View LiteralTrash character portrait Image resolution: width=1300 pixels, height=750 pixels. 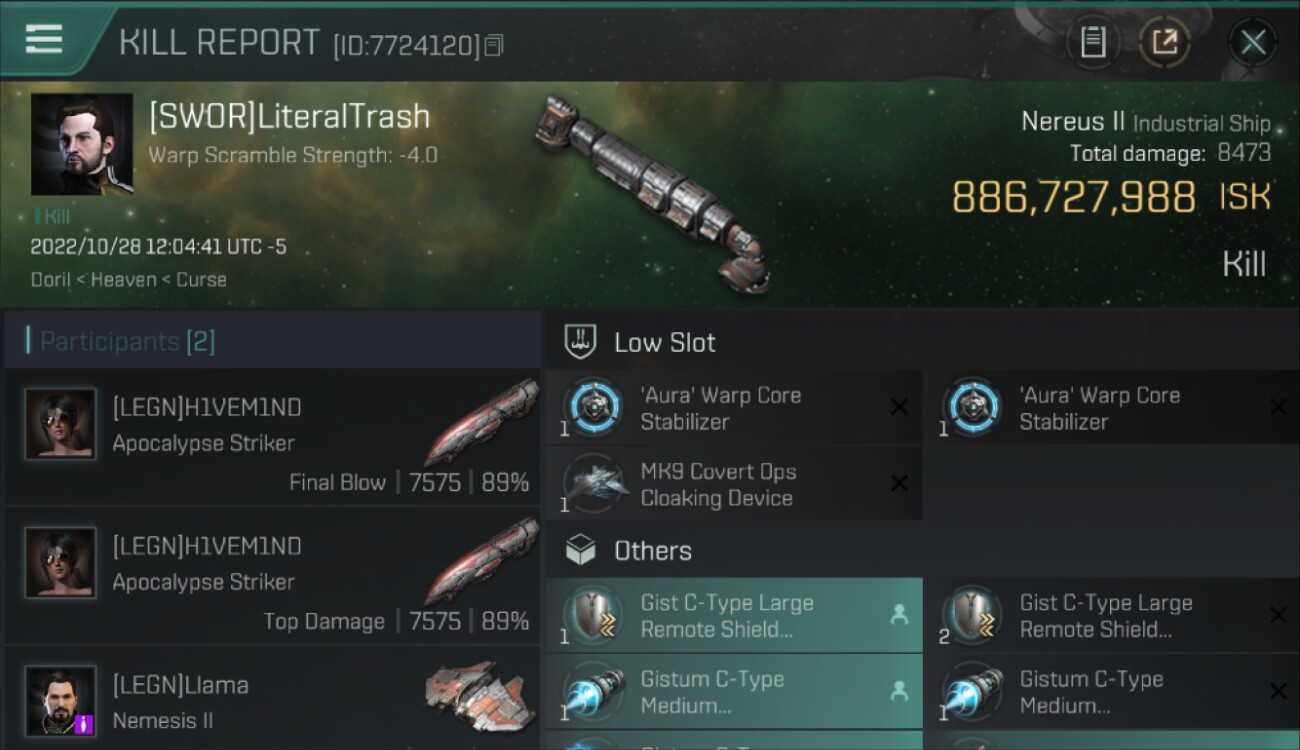pyautogui.click(x=82, y=145)
